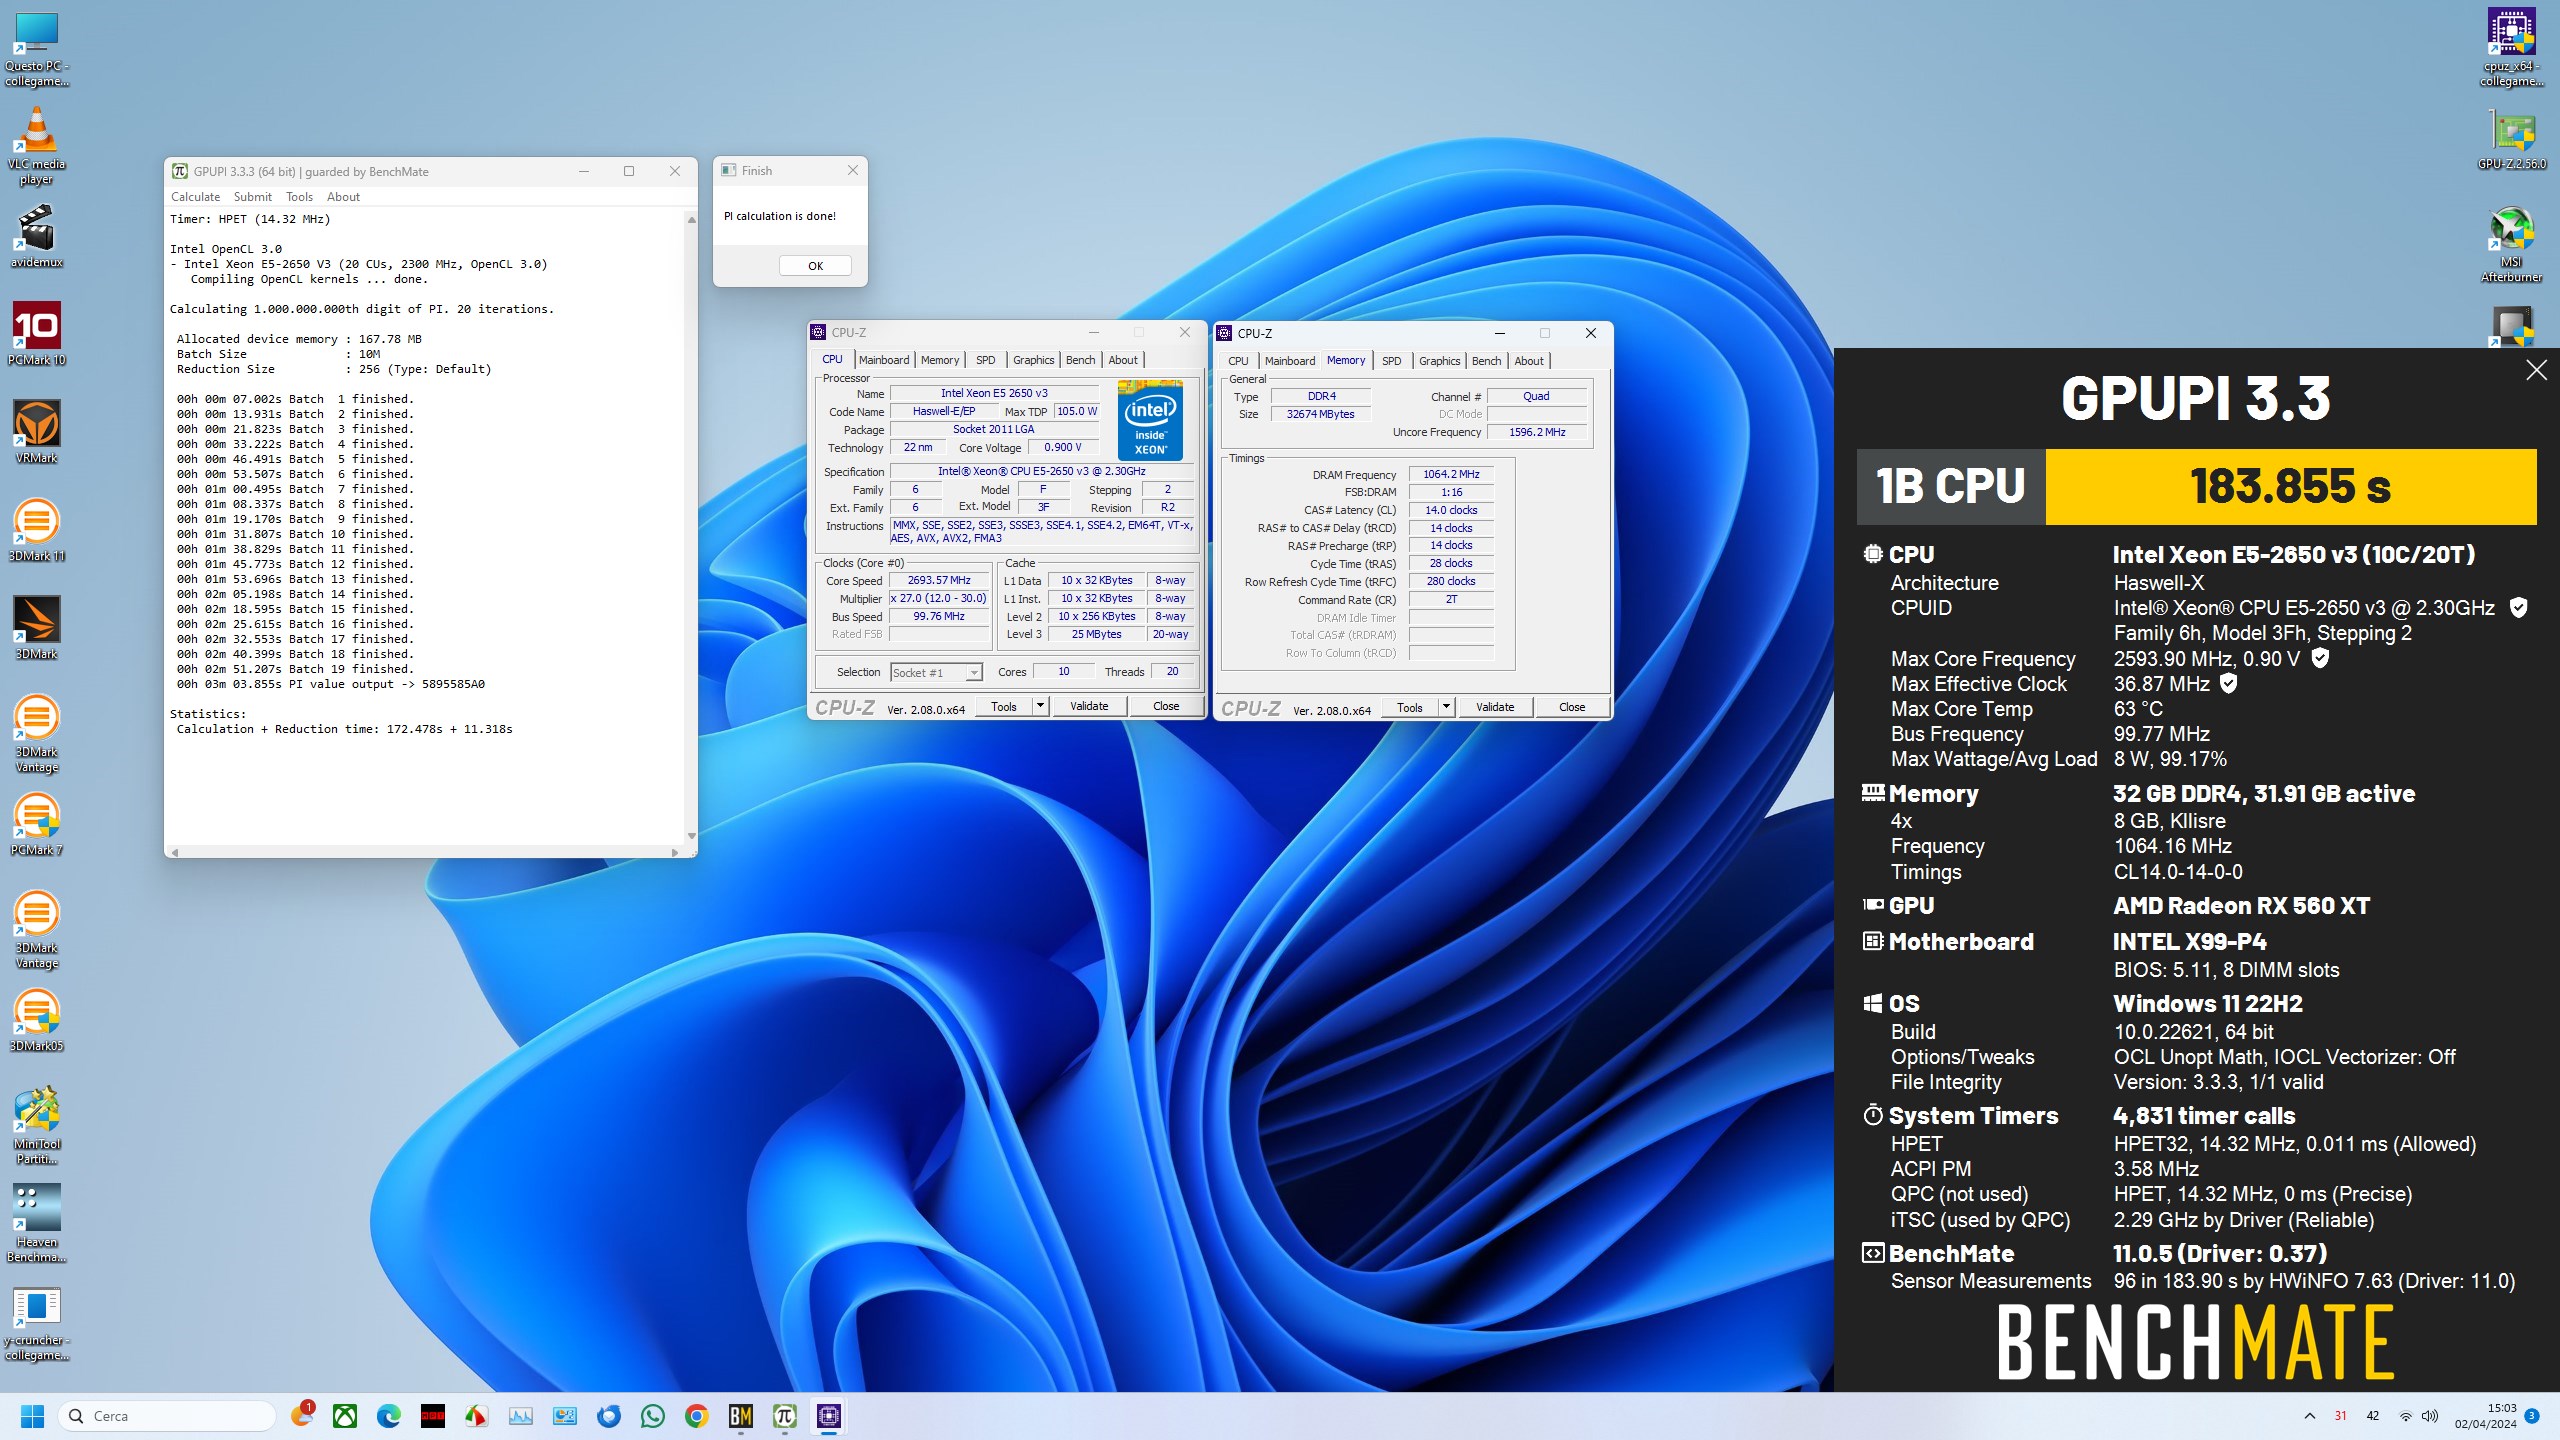2560x1440 pixels.
Task: Open the Socket #1 selection dropdown in CPU-Z
Action: tap(936, 673)
